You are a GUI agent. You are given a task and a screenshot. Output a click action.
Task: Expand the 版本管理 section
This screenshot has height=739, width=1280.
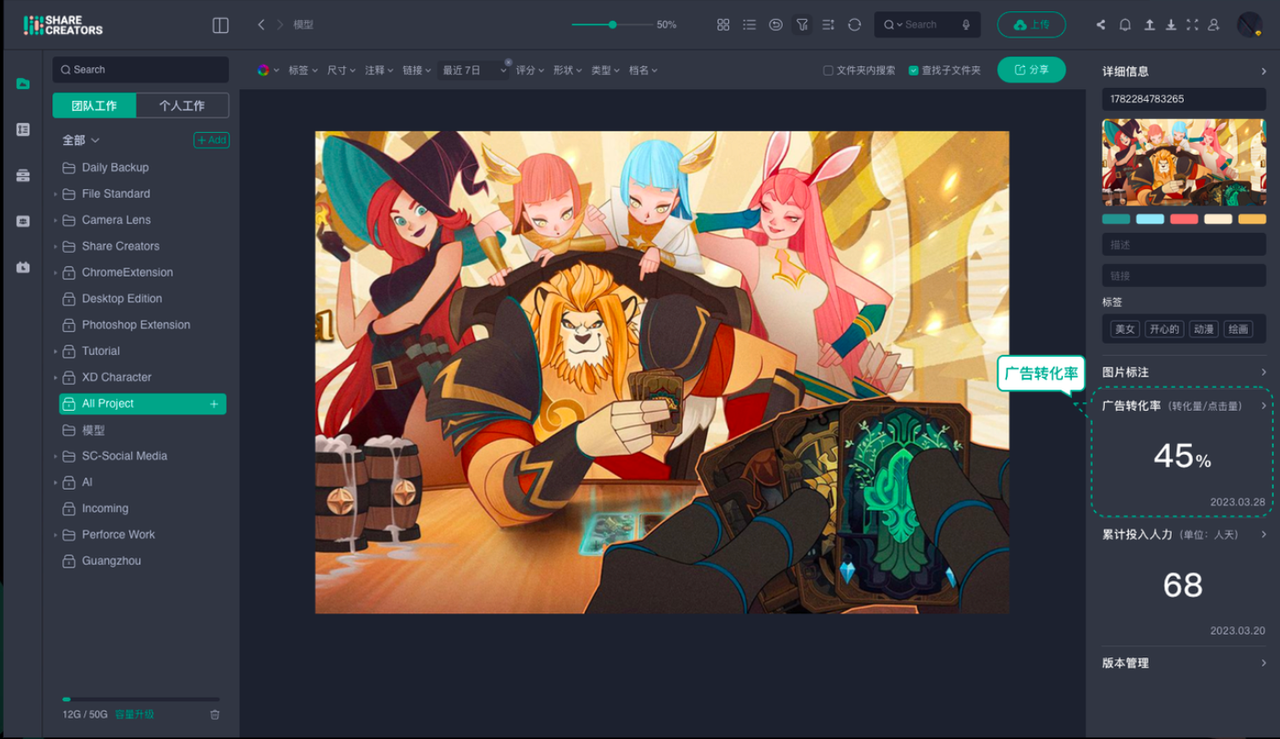[x=1263, y=663]
